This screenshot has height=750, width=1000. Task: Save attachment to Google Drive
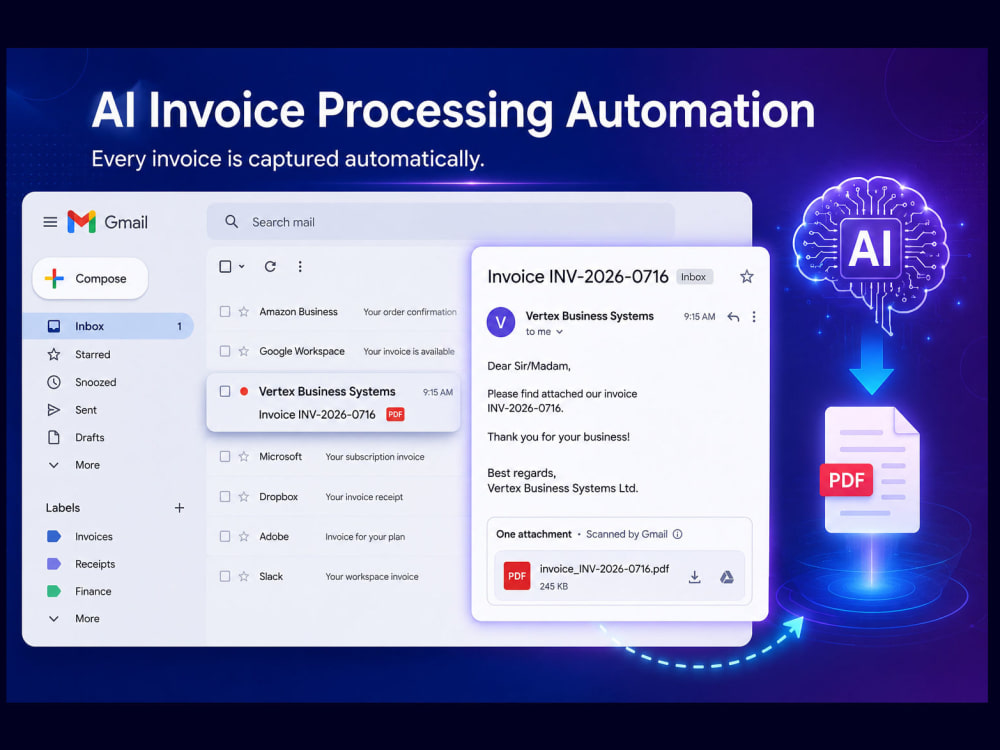pos(726,577)
